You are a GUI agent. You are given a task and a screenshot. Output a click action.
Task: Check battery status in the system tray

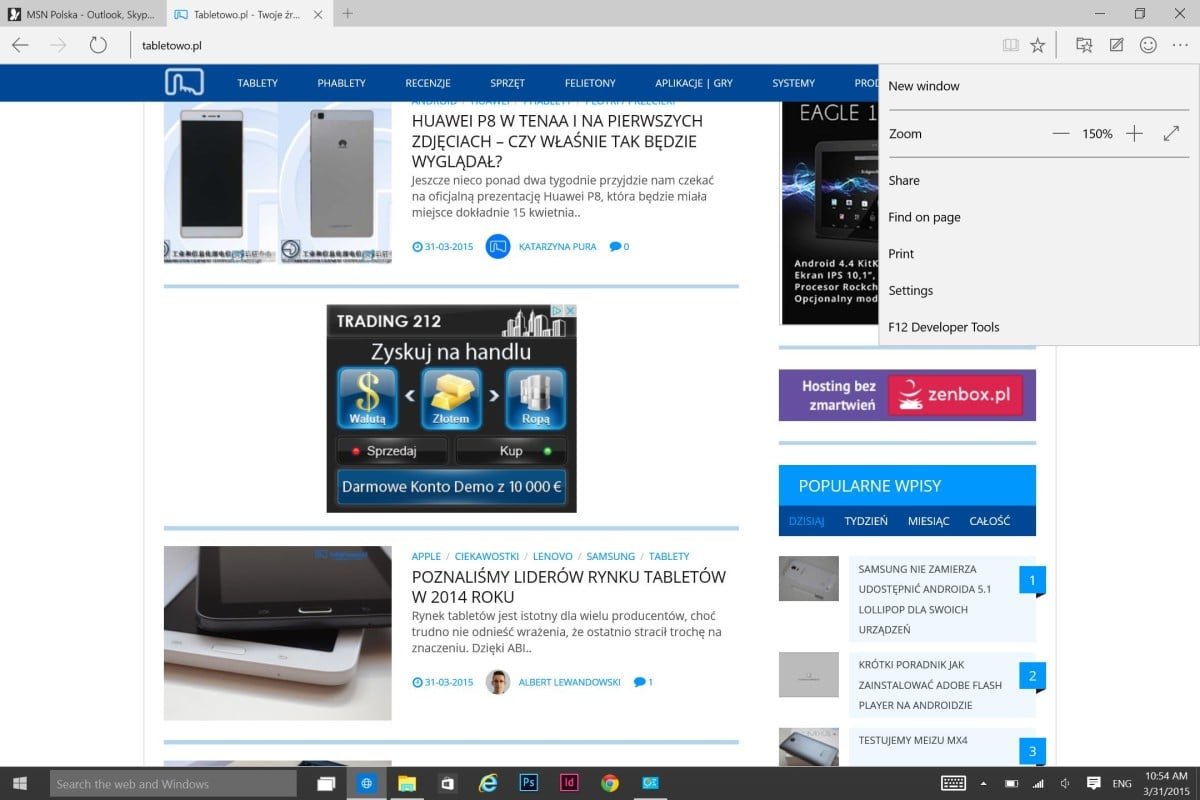point(1011,783)
